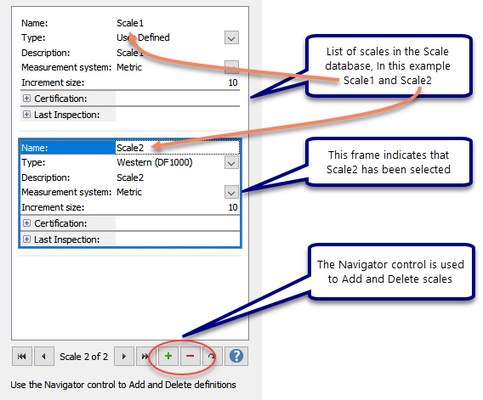Delete selected scale with red minus

(190, 356)
